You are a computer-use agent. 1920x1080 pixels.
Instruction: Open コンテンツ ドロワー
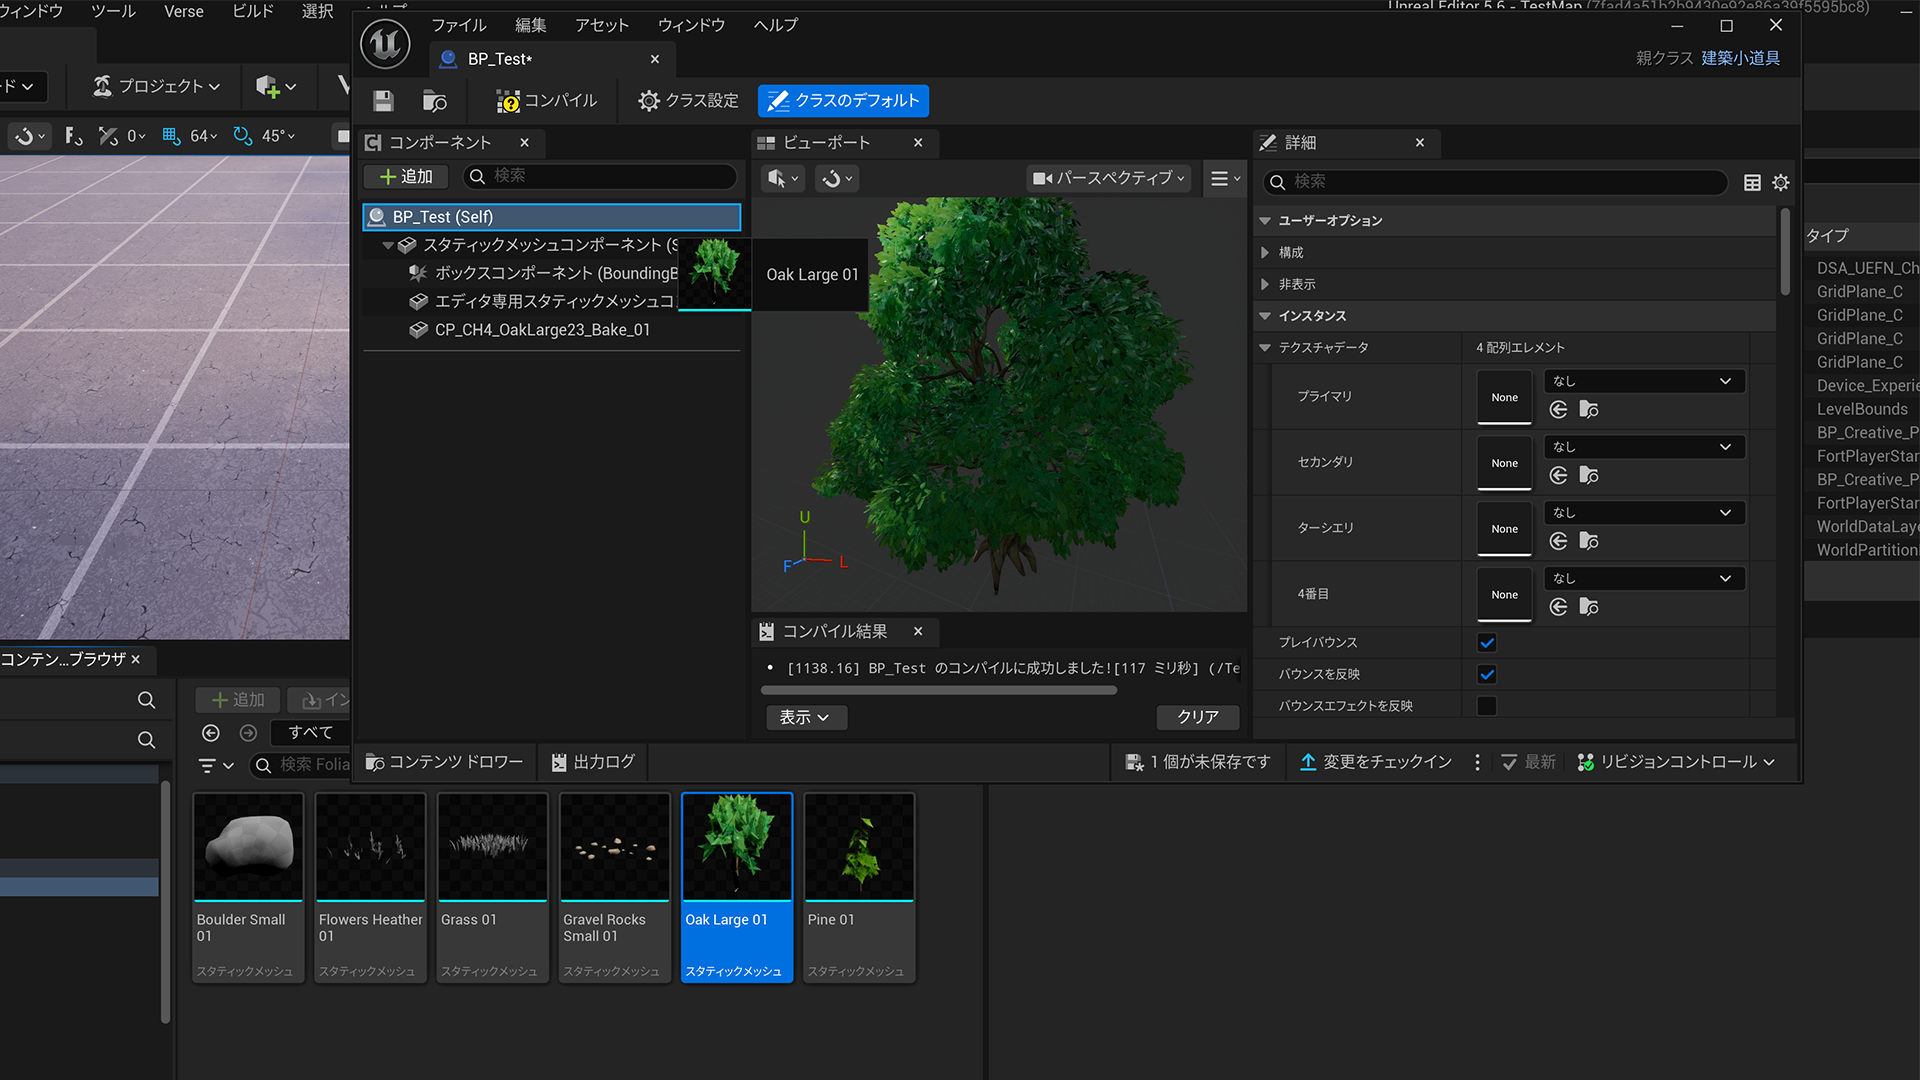tap(444, 762)
